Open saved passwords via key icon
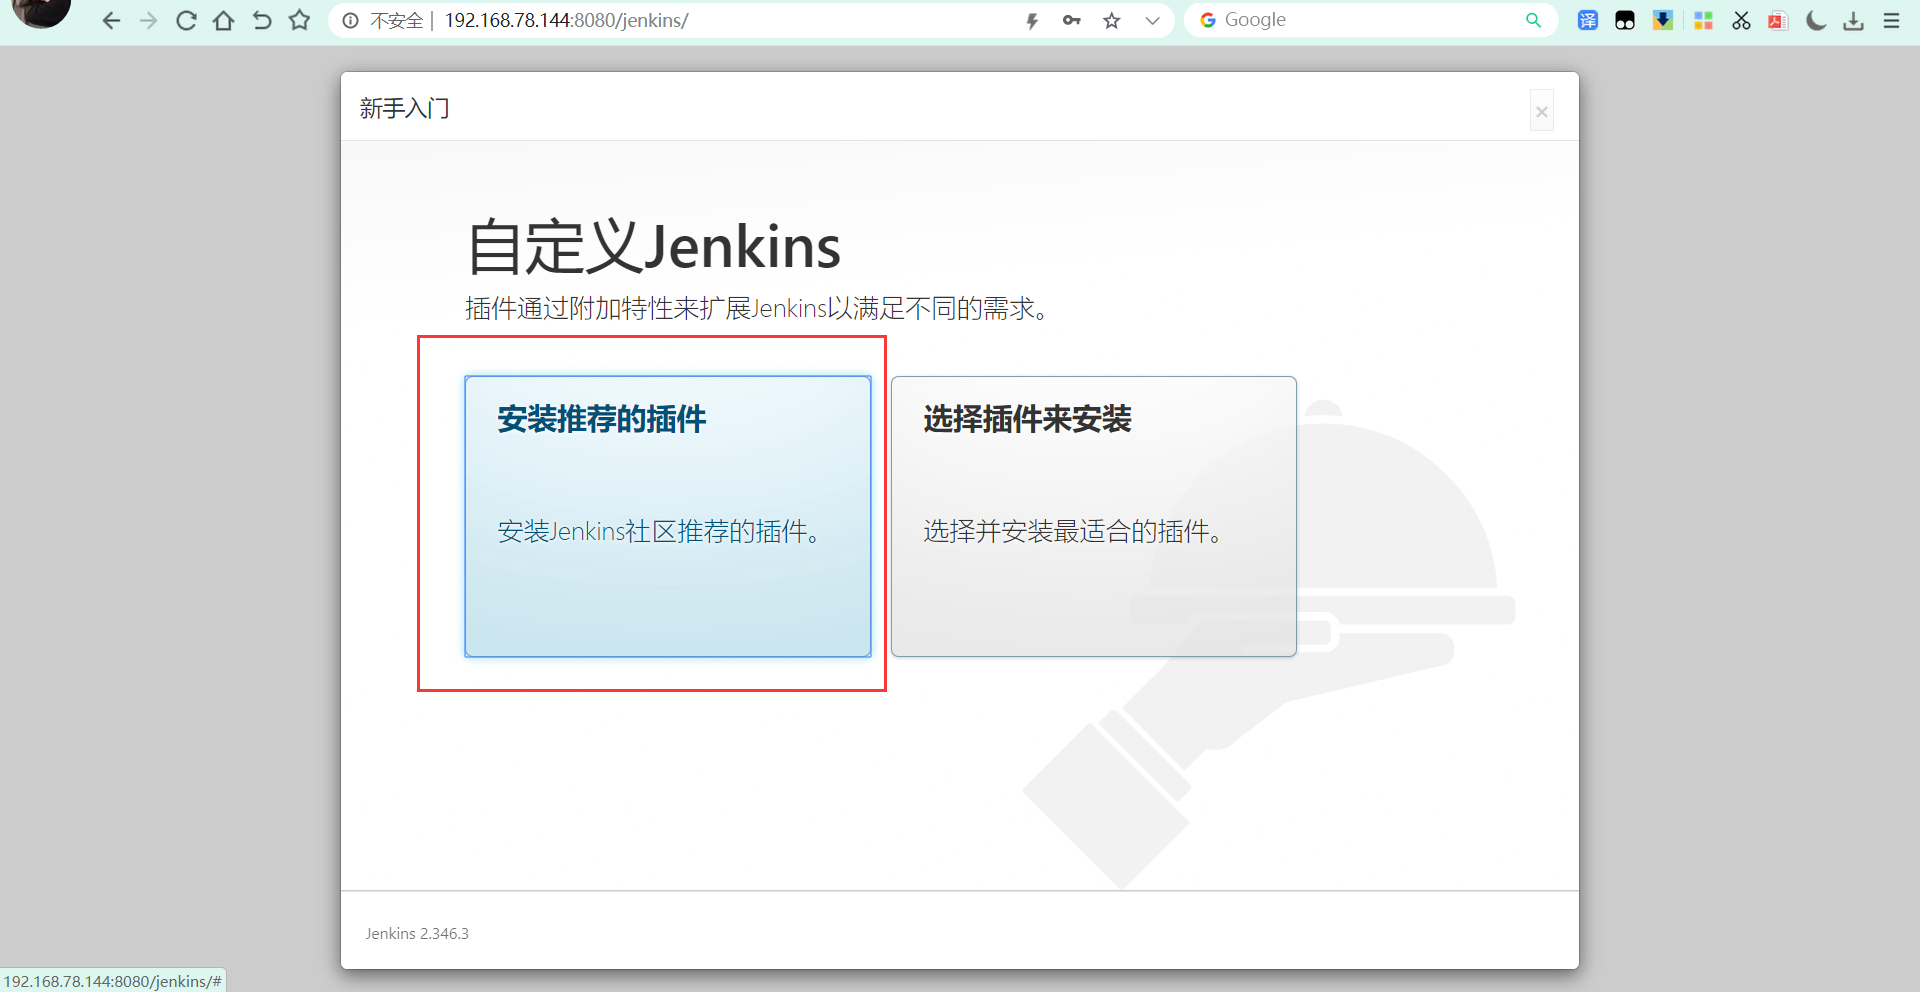The height and width of the screenshot is (992, 1920). pyautogui.click(x=1072, y=21)
